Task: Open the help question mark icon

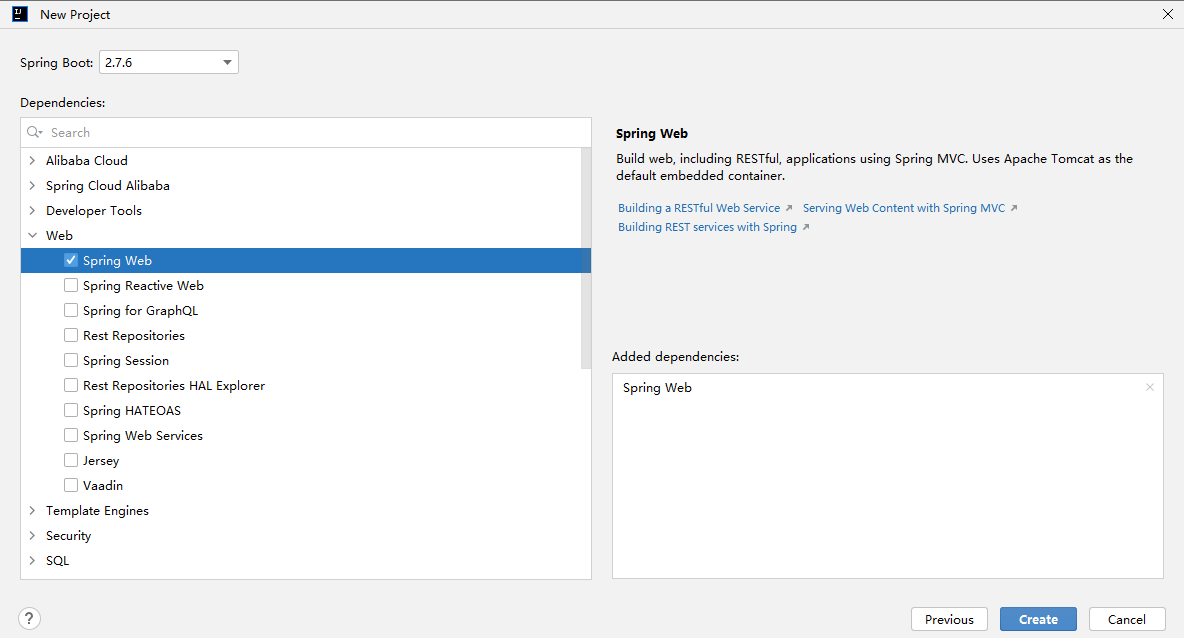Action: (x=29, y=619)
